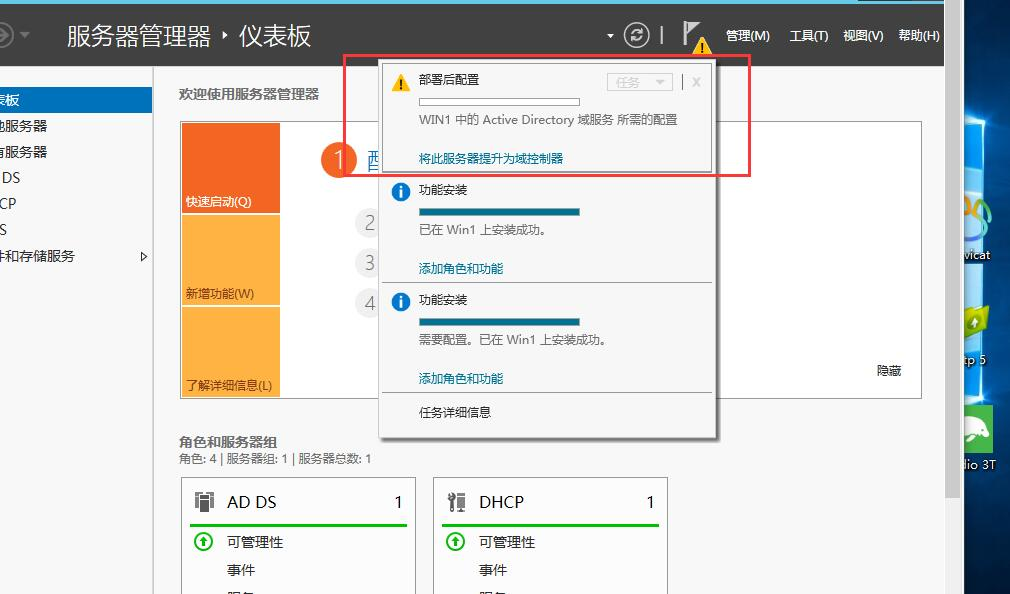1010x594 pixels.
Task: Open 事件 in the AD DS tile
Action: tap(241, 570)
